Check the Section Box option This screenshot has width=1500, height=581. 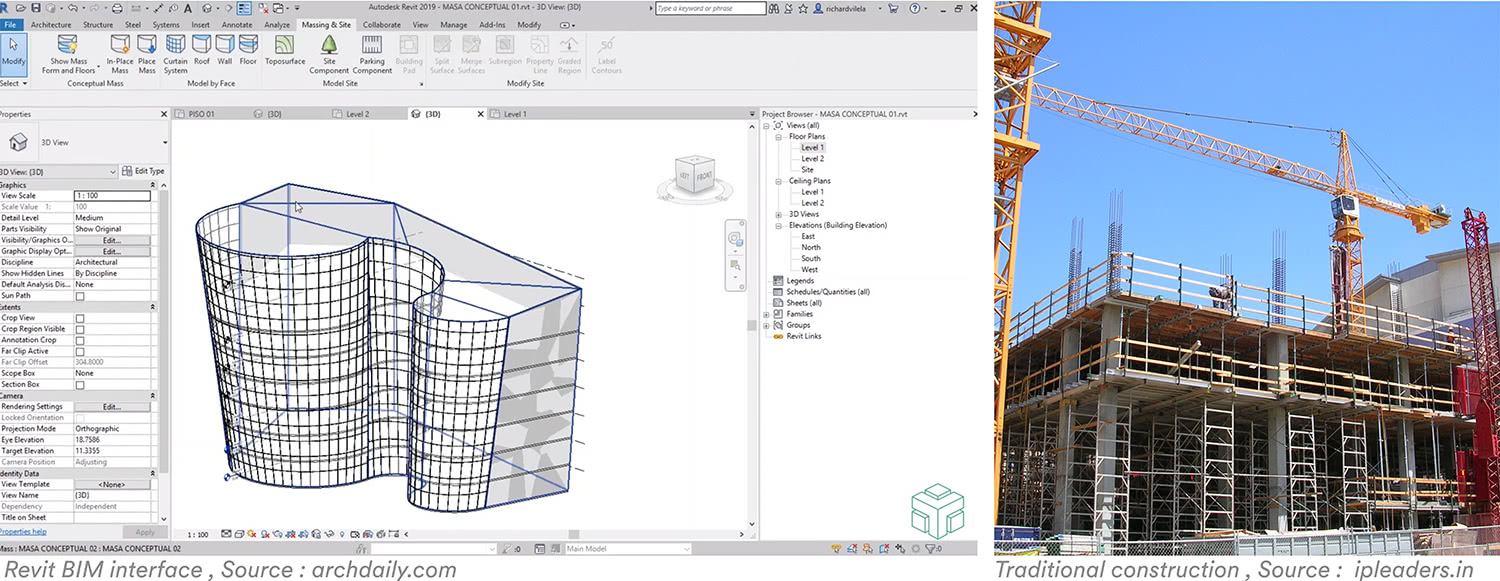pos(80,385)
